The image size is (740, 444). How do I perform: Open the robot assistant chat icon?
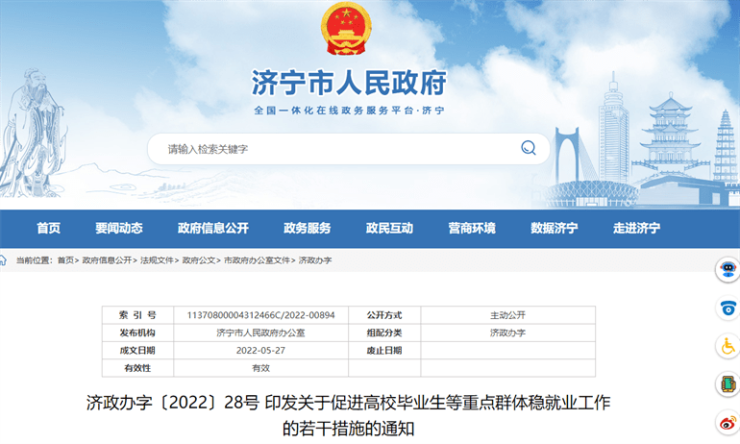(x=727, y=270)
